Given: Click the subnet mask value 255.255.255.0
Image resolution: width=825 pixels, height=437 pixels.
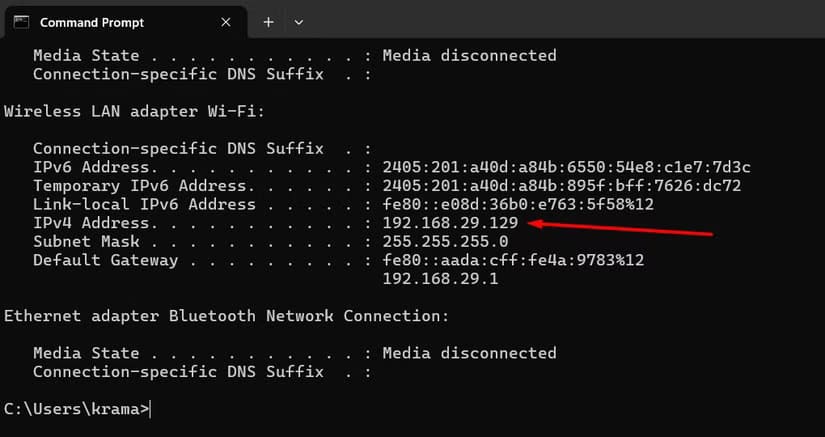Looking at the screenshot, I should [445, 241].
